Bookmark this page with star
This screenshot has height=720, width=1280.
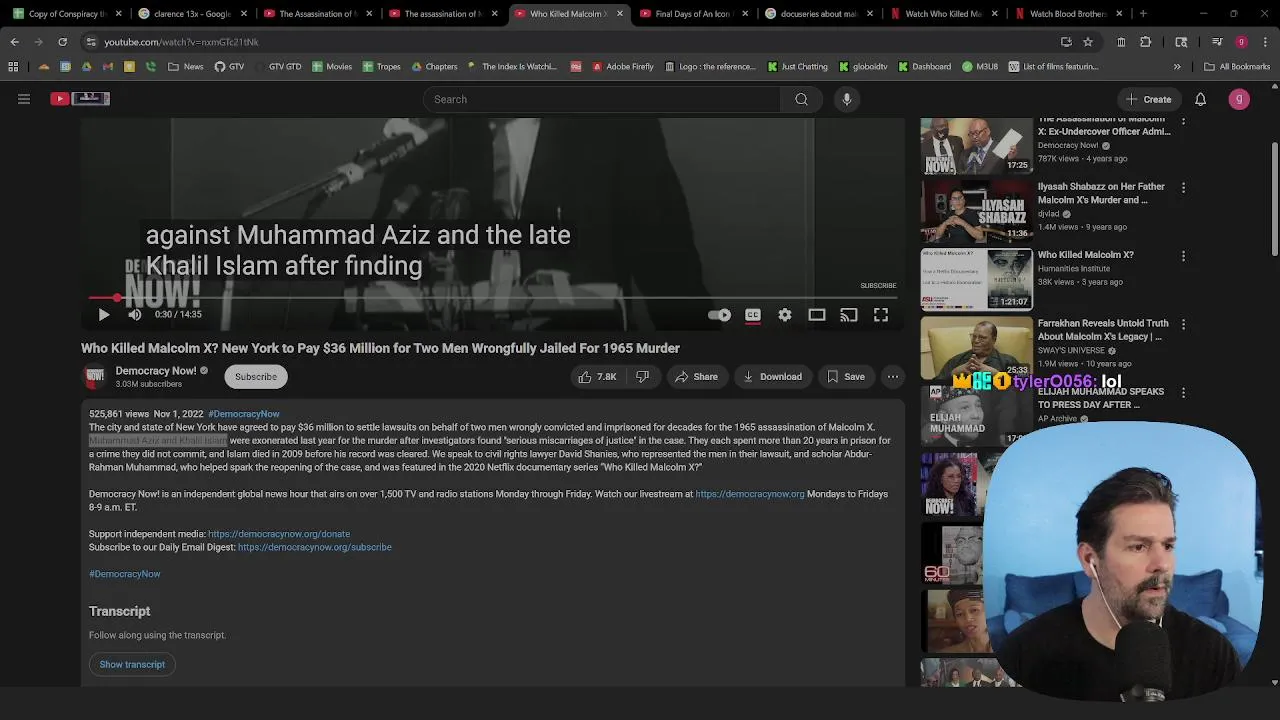coord(1088,42)
